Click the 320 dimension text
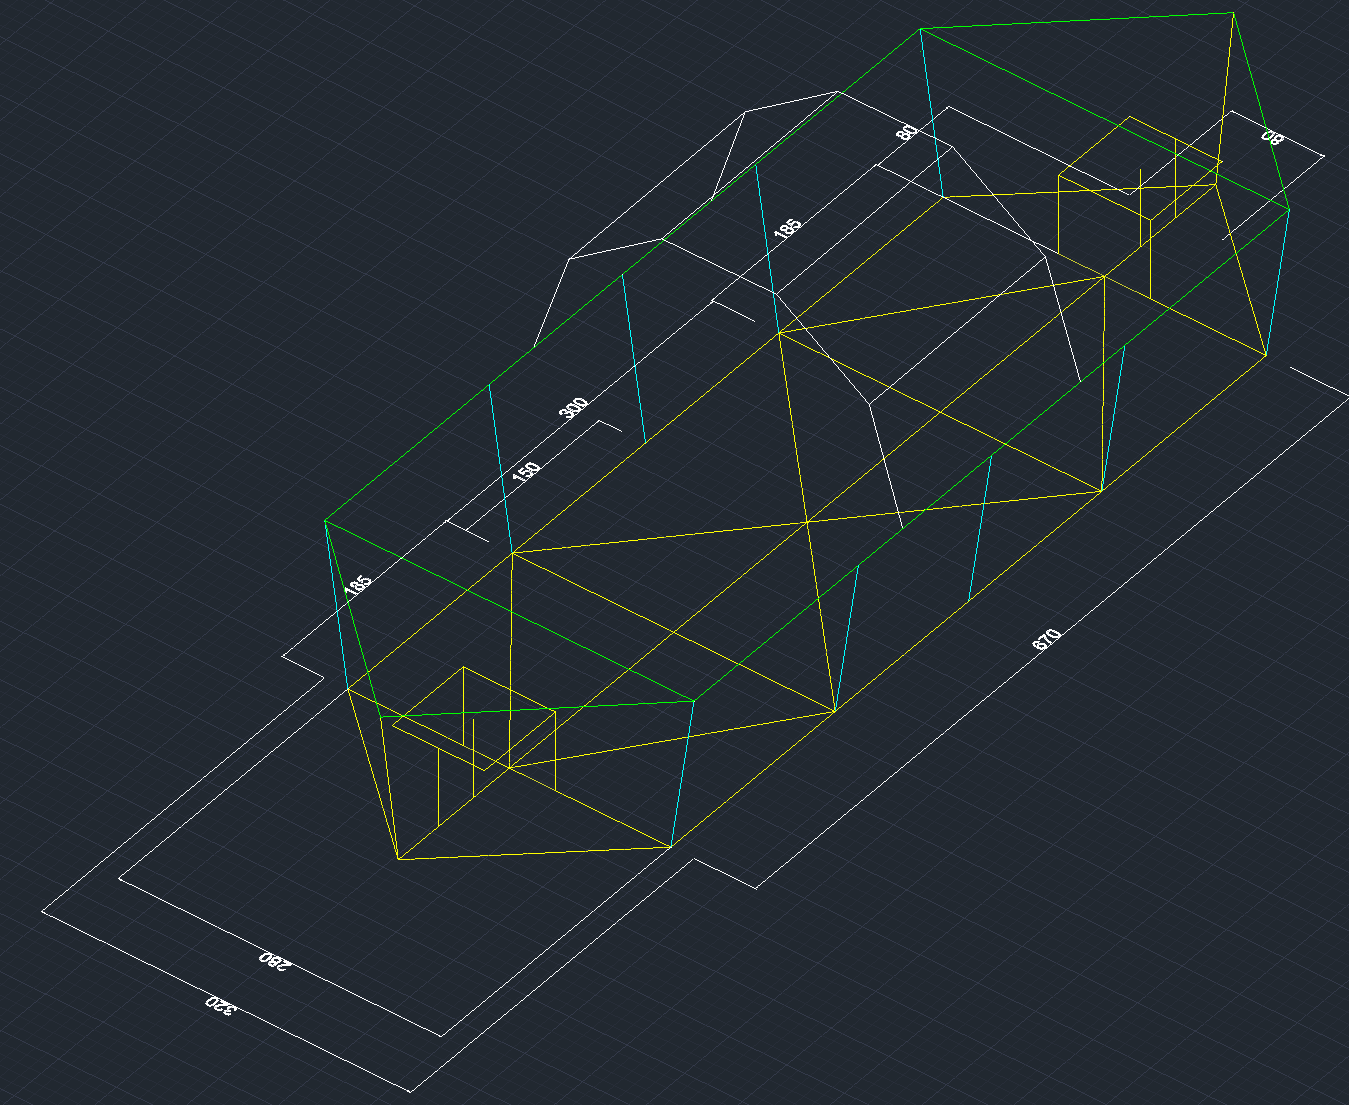 tap(221, 1005)
